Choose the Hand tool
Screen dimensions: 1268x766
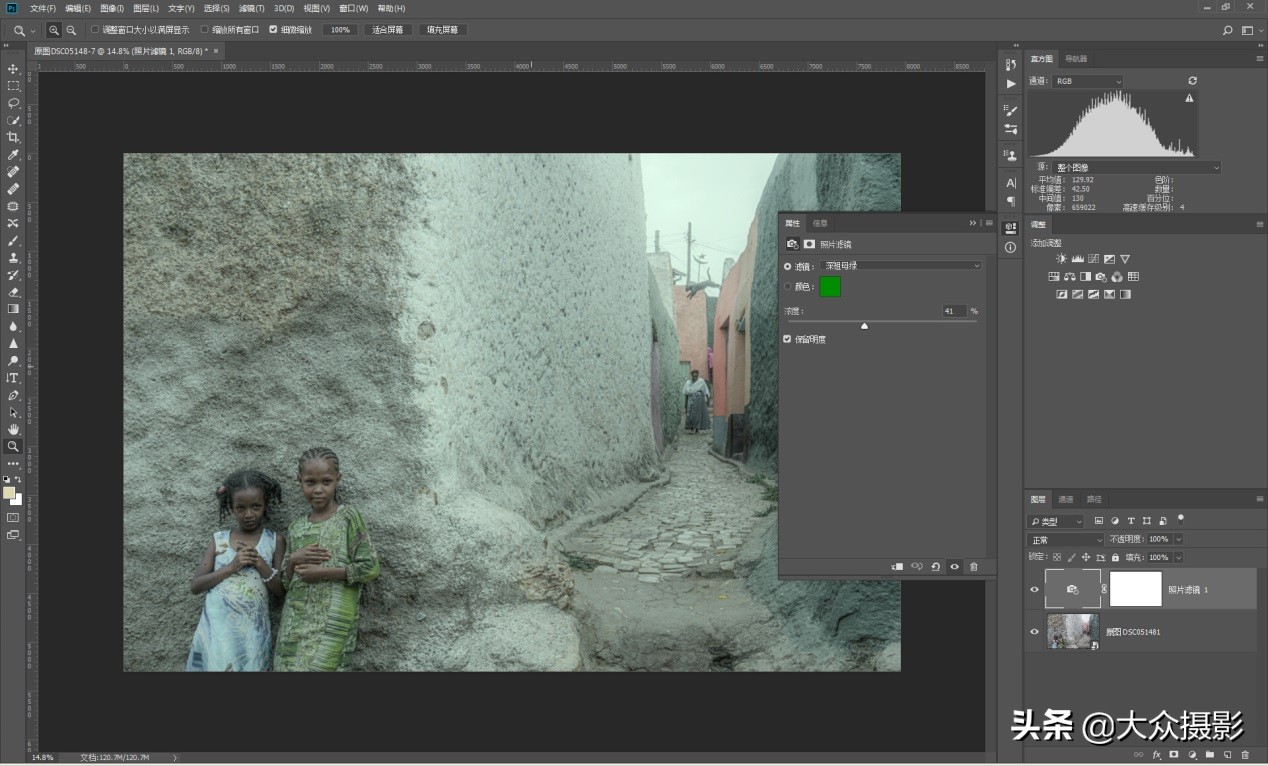13,429
